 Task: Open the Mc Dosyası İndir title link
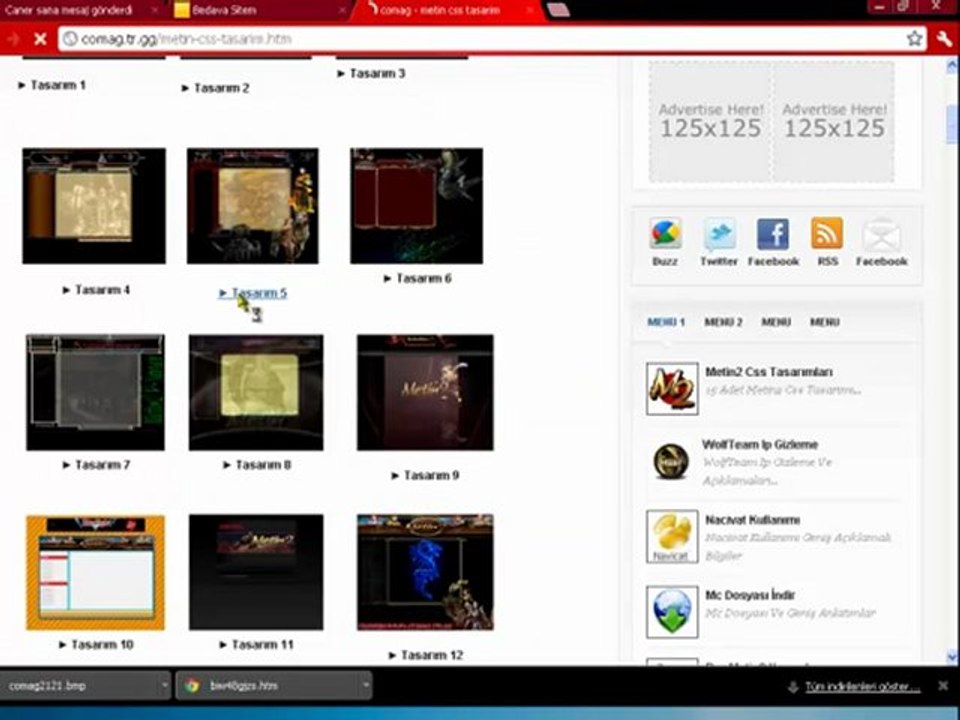(750, 595)
